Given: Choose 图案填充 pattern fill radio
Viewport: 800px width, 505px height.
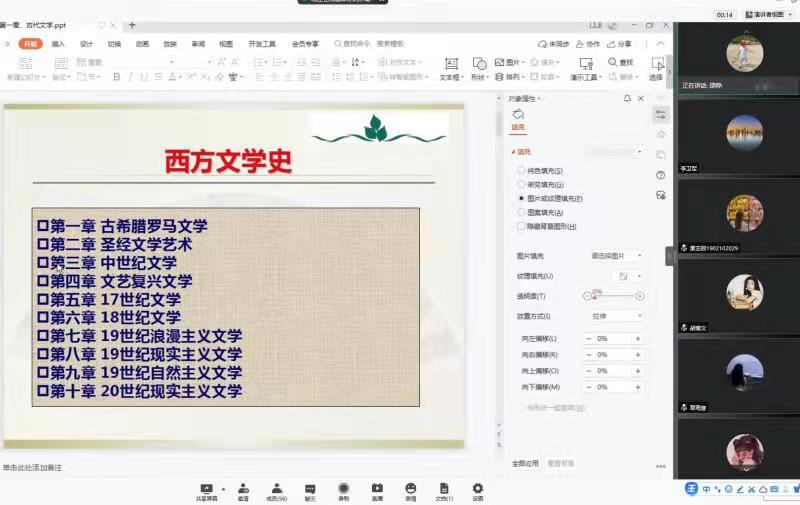Looking at the screenshot, I should pyautogui.click(x=521, y=213).
